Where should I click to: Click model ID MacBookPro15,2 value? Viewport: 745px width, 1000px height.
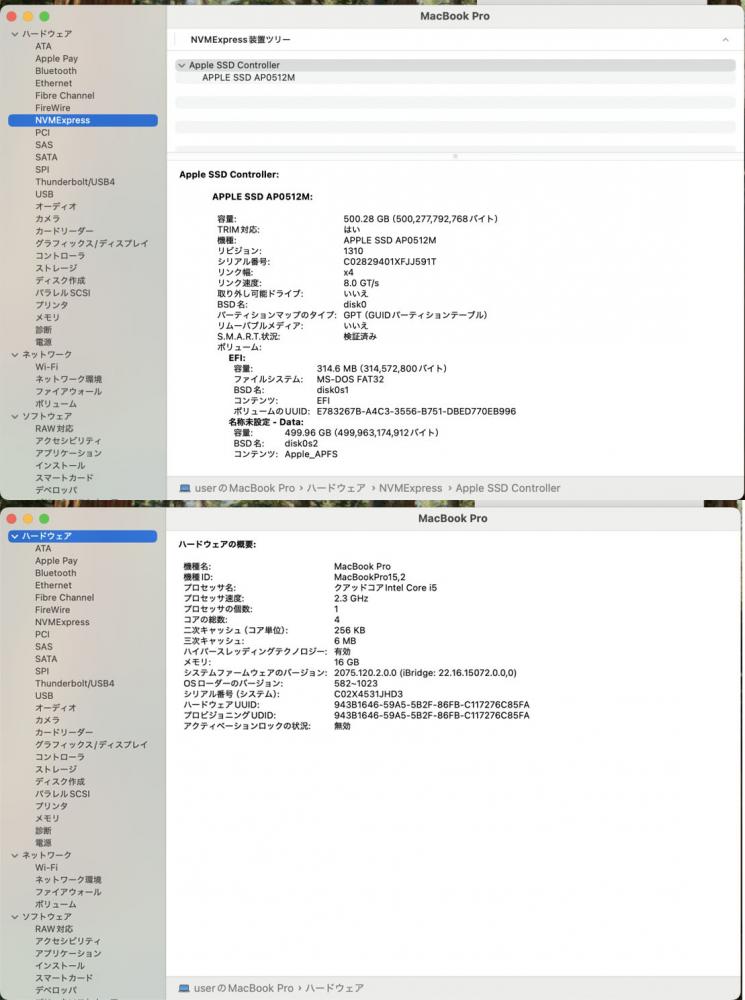pos(370,577)
